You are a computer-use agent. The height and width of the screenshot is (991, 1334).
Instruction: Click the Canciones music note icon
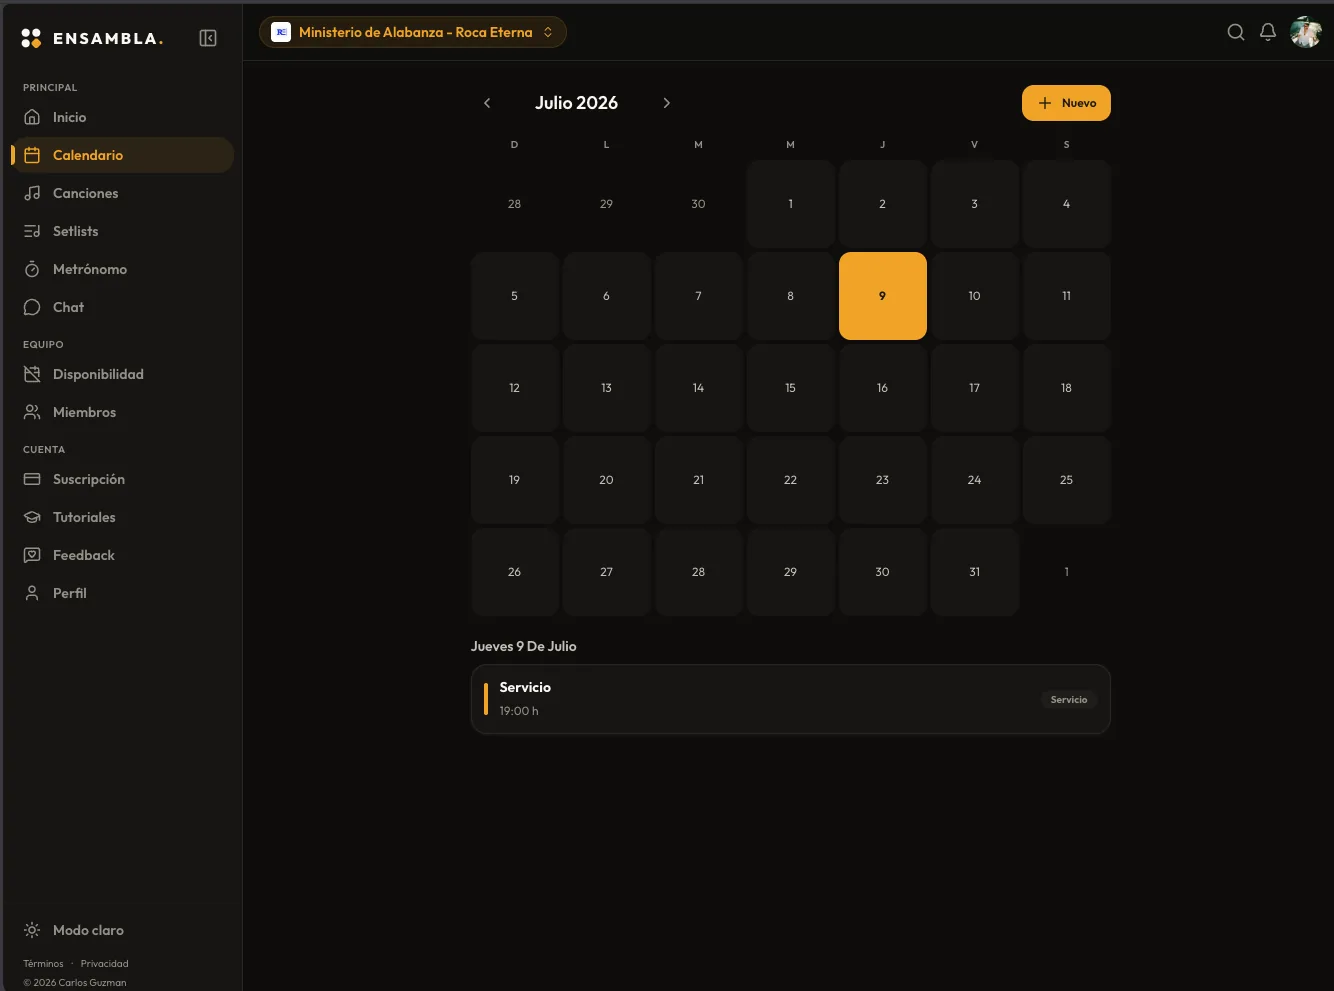click(32, 193)
